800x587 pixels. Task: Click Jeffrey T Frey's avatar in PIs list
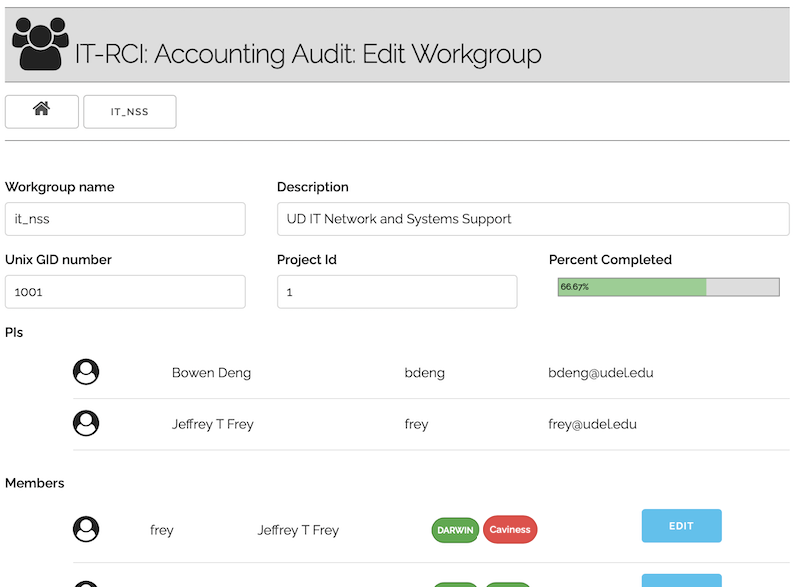tap(87, 423)
